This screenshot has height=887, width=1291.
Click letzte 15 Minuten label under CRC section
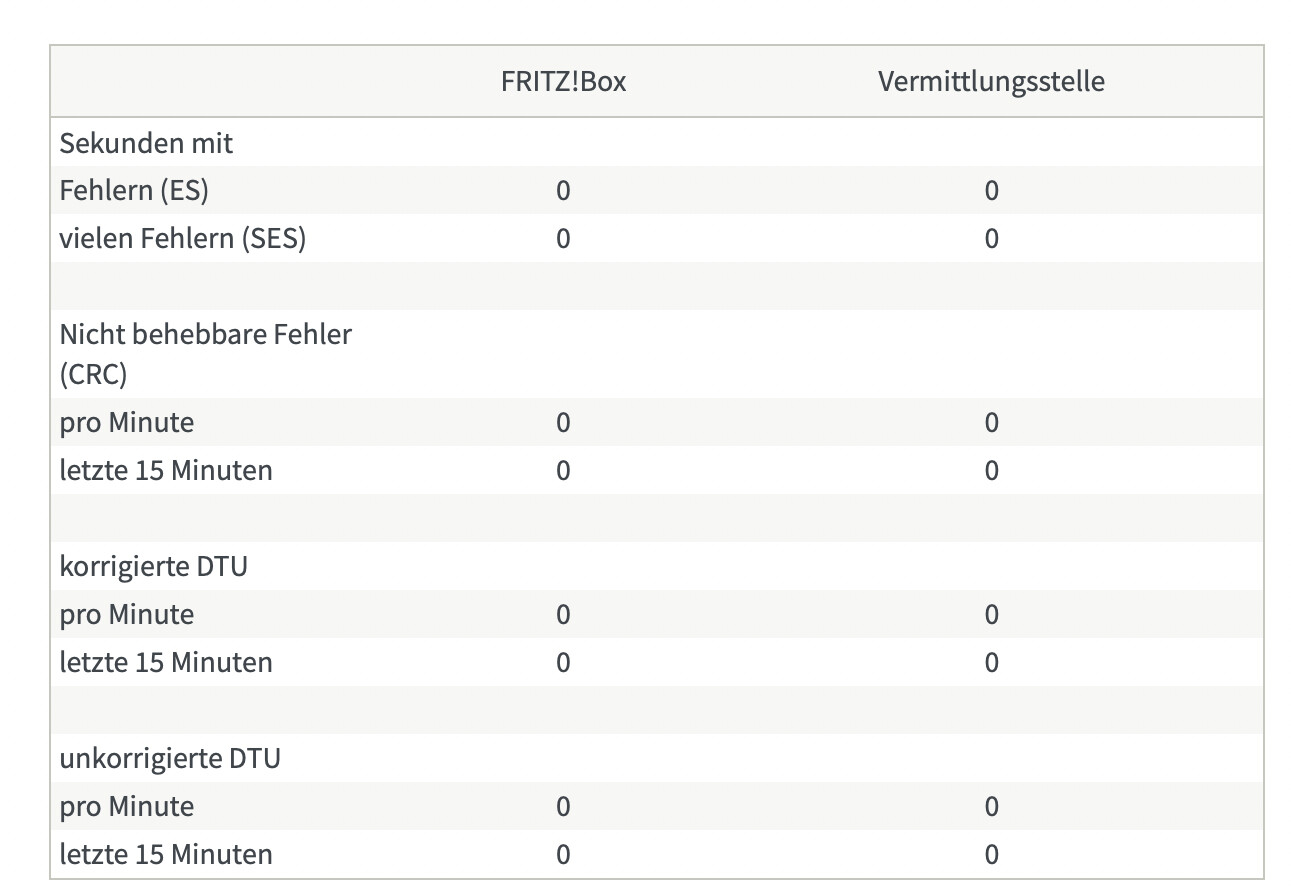166,470
